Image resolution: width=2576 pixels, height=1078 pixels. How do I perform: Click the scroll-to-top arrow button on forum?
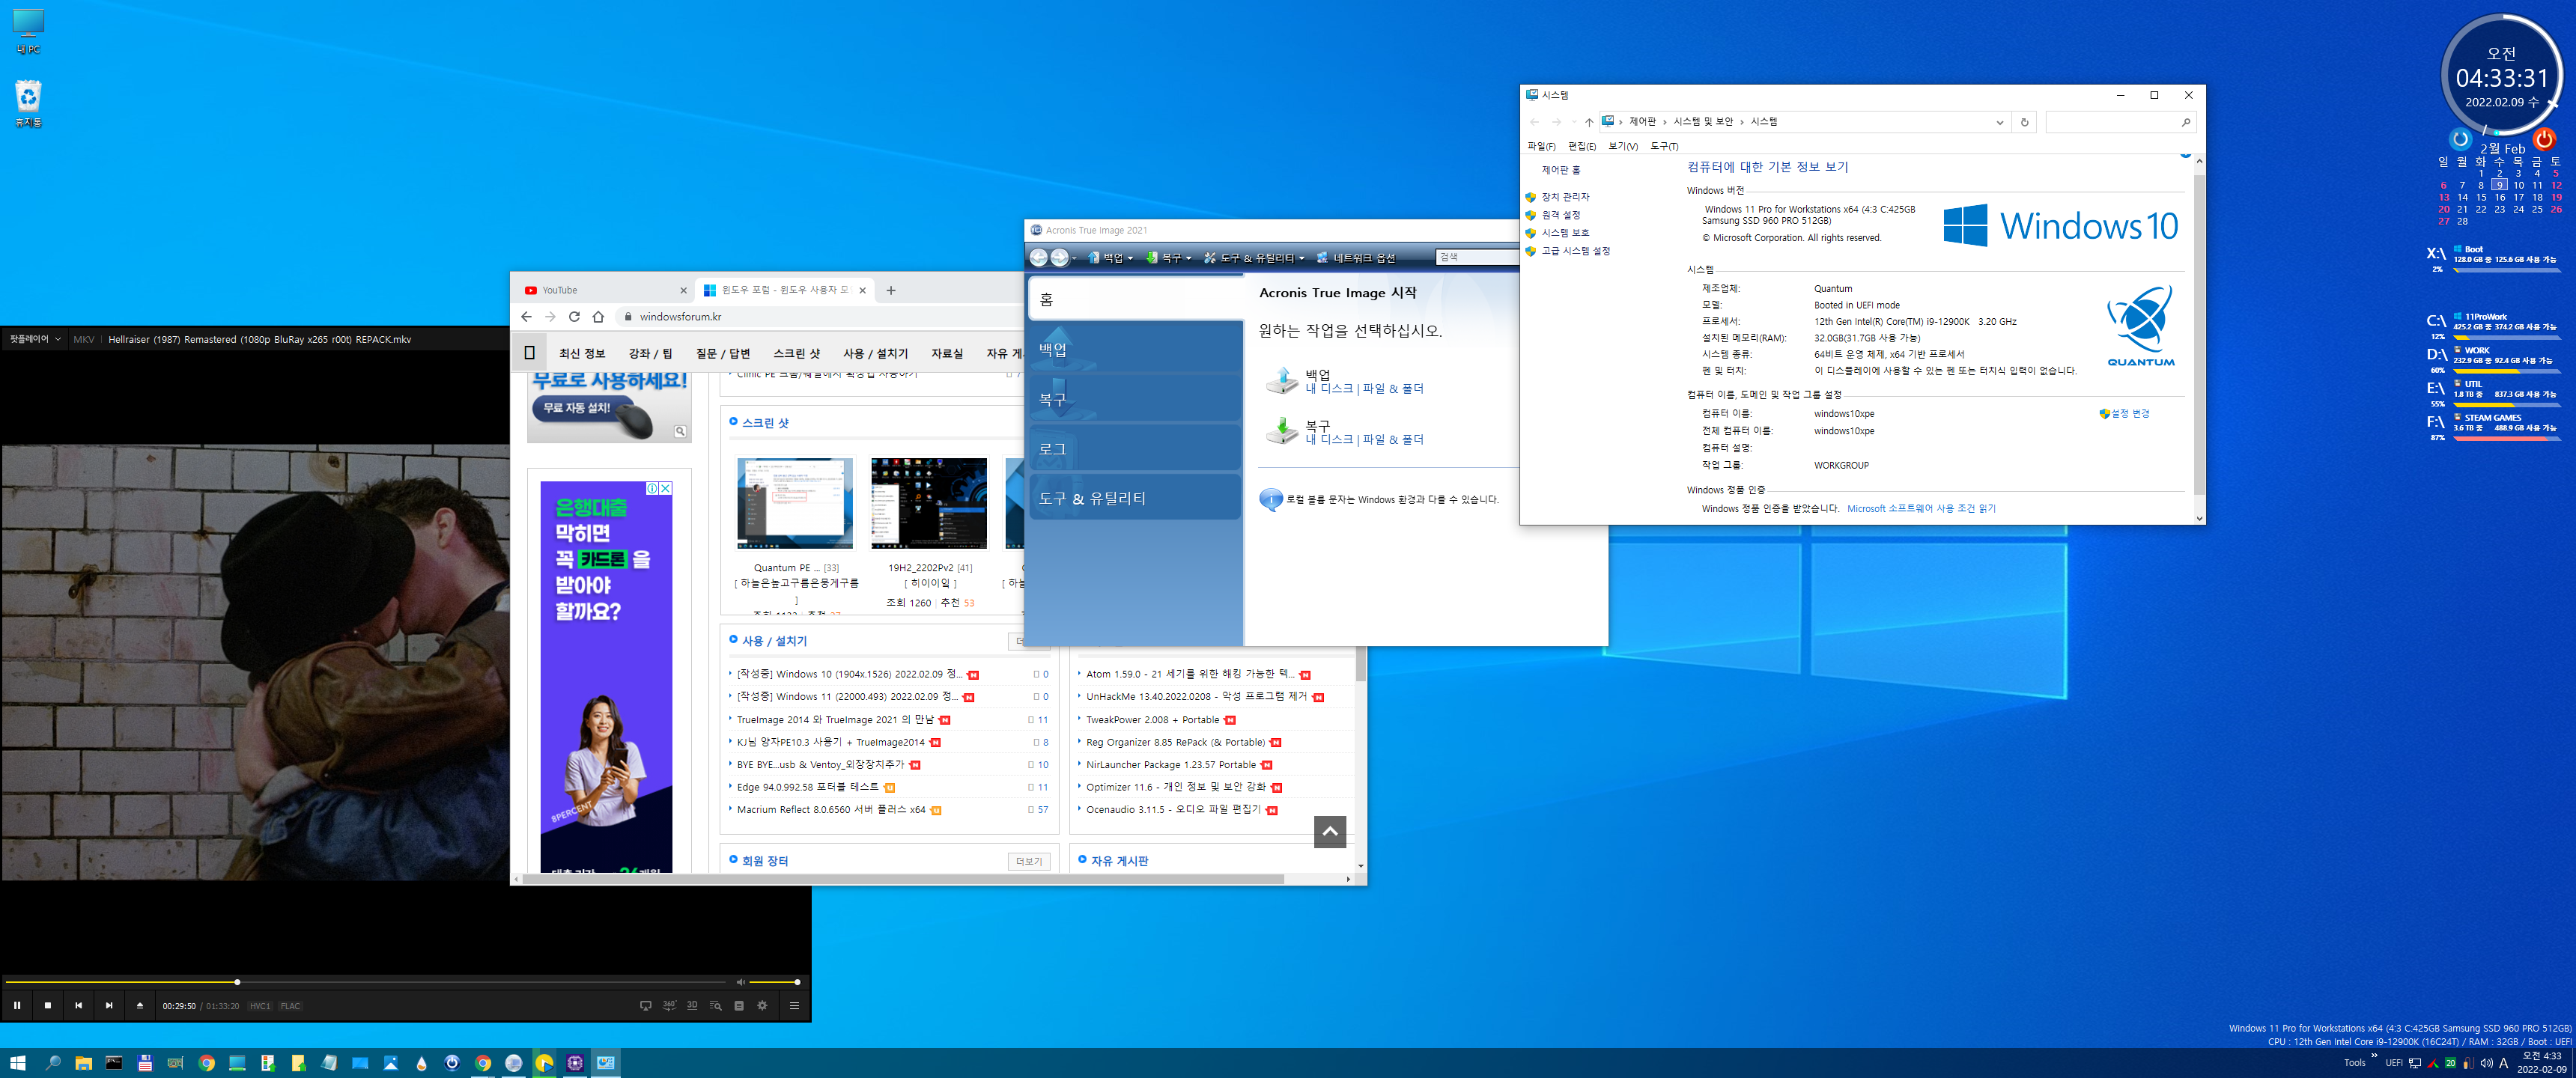pos(1329,831)
